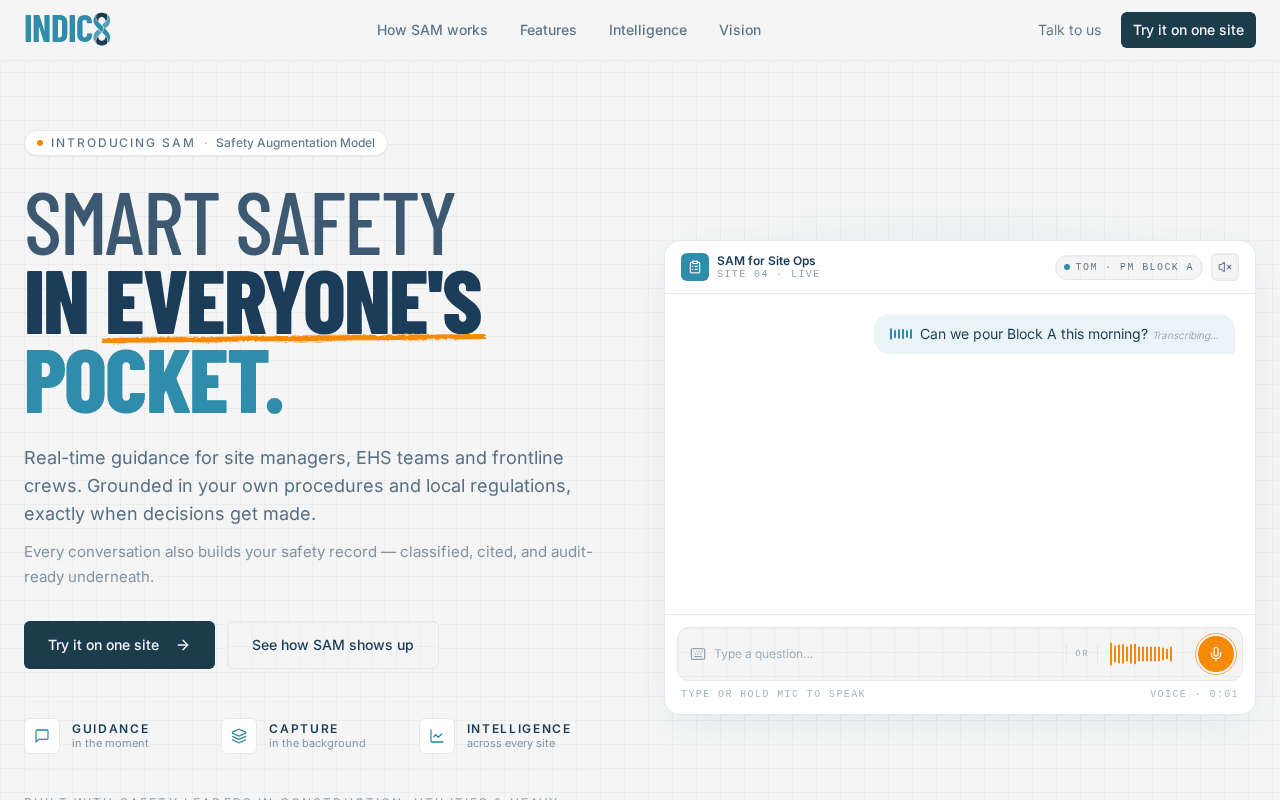This screenshot has width=1280, height=800.
Task: Click the Talk to us link
Action: click(1069, 30)
